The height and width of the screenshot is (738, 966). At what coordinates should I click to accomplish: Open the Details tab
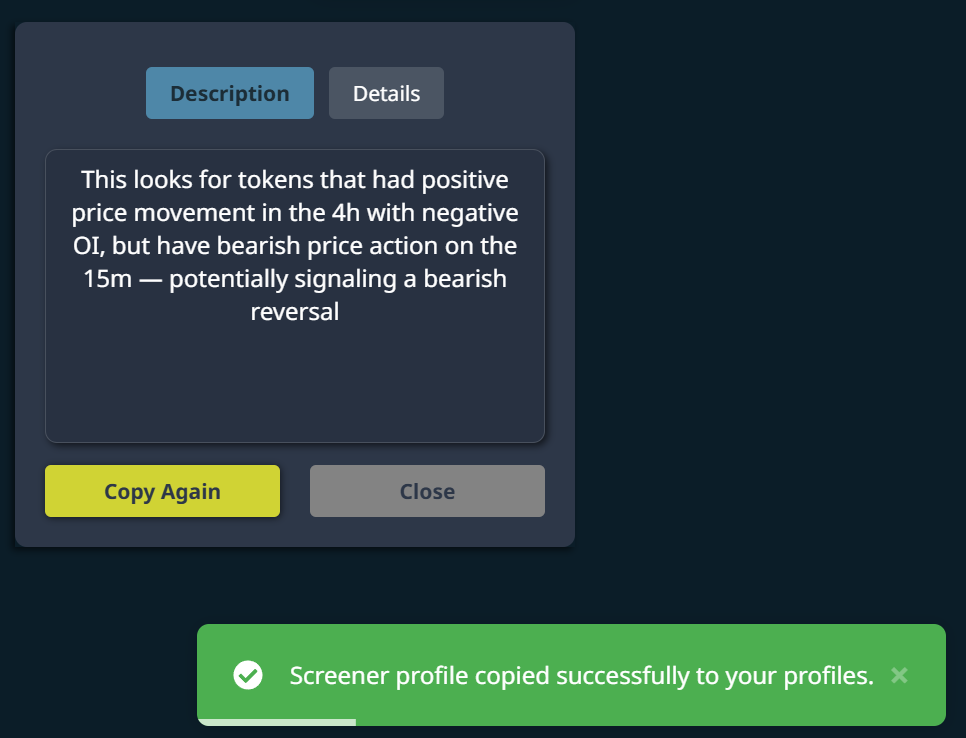386,93
